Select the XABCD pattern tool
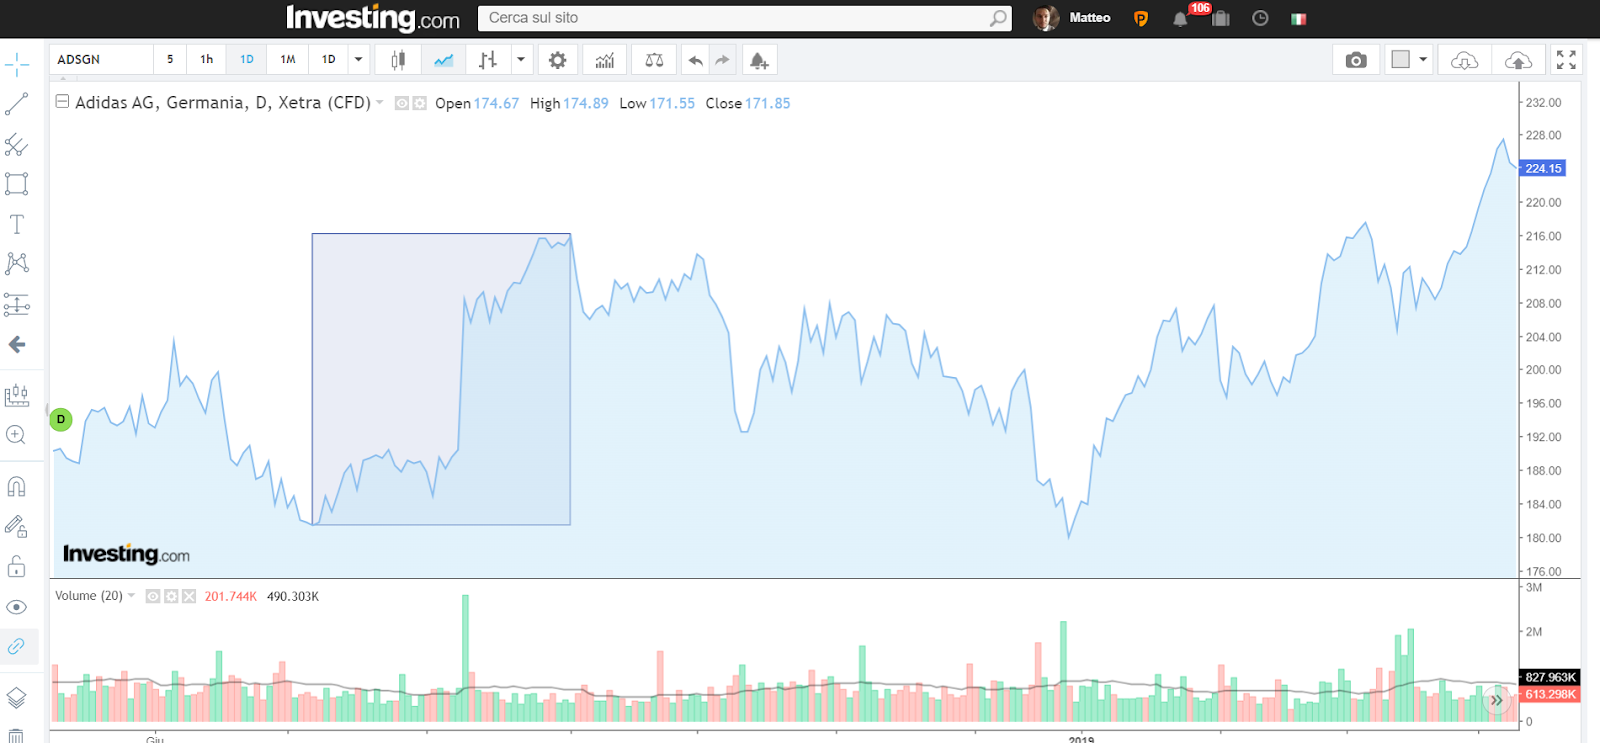Viewport: 1600px width, 743px height. (x=17, y=264)
